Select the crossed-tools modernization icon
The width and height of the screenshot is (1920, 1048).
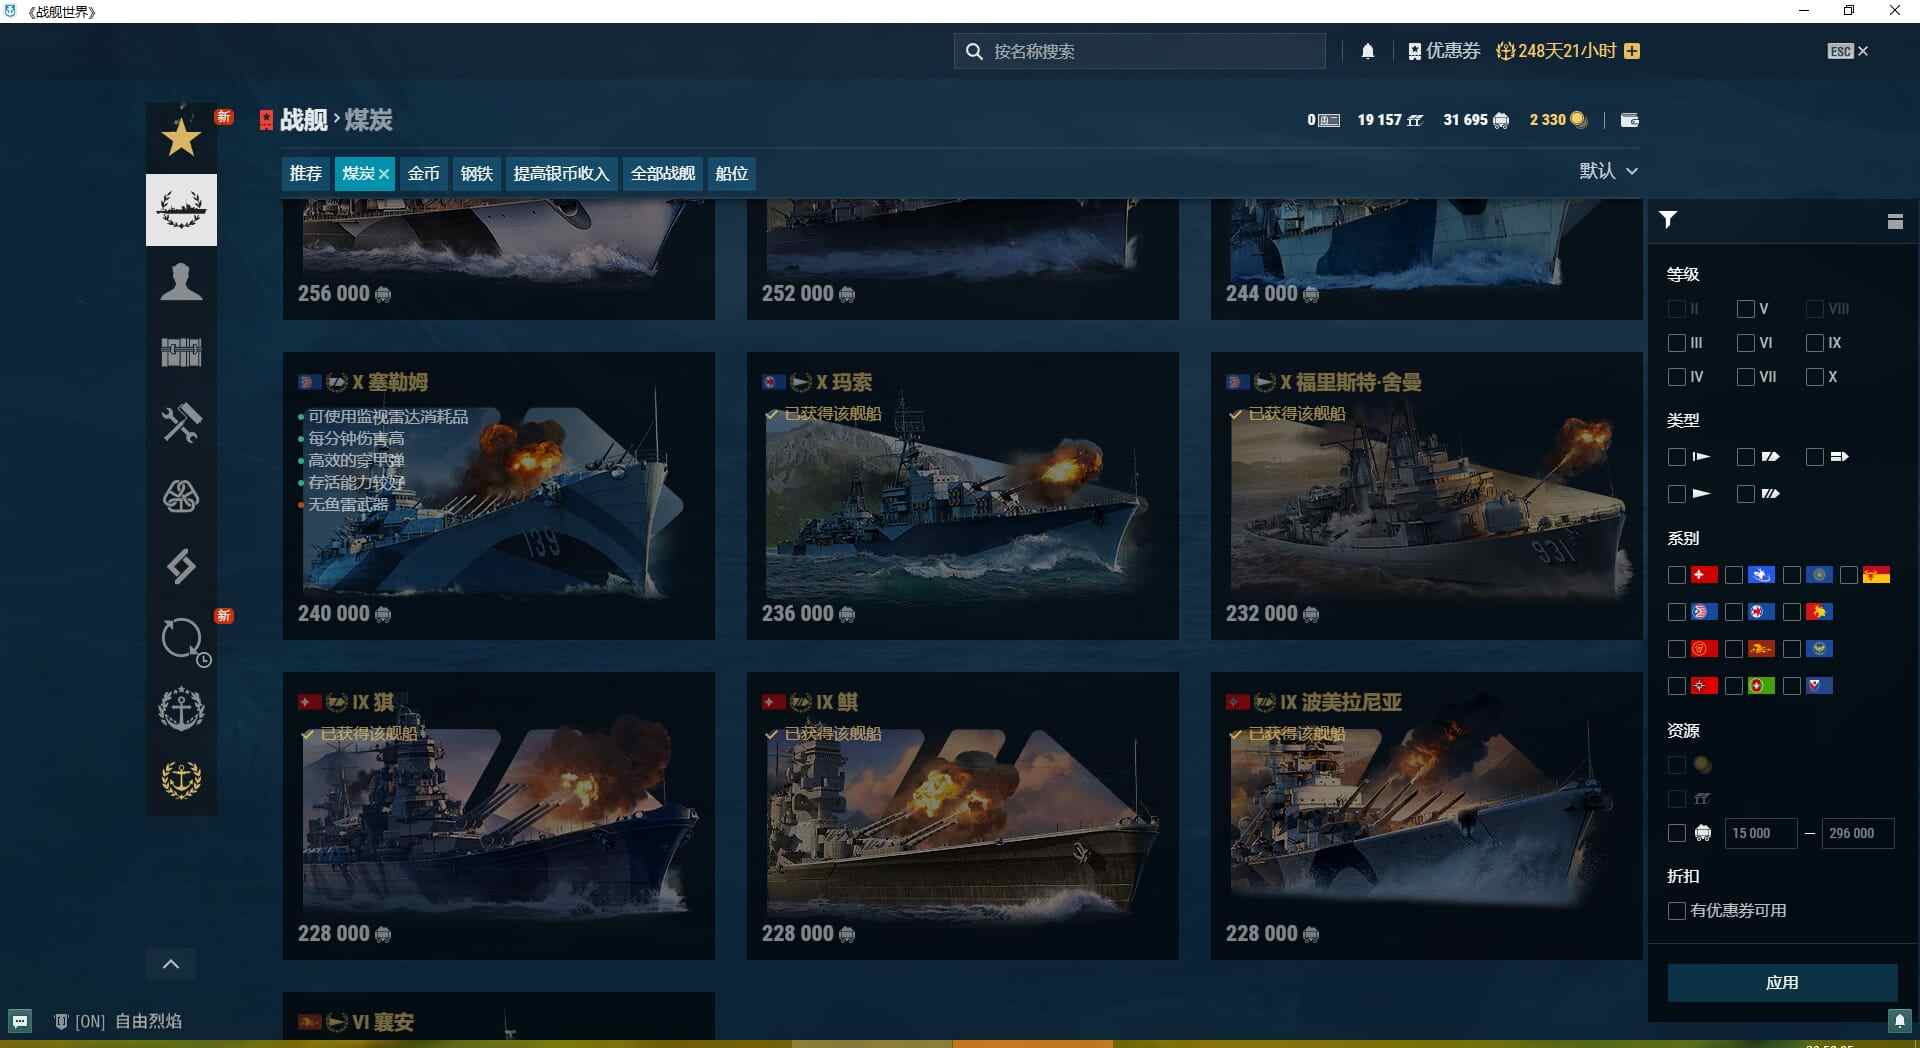click(x=182, y=423)
